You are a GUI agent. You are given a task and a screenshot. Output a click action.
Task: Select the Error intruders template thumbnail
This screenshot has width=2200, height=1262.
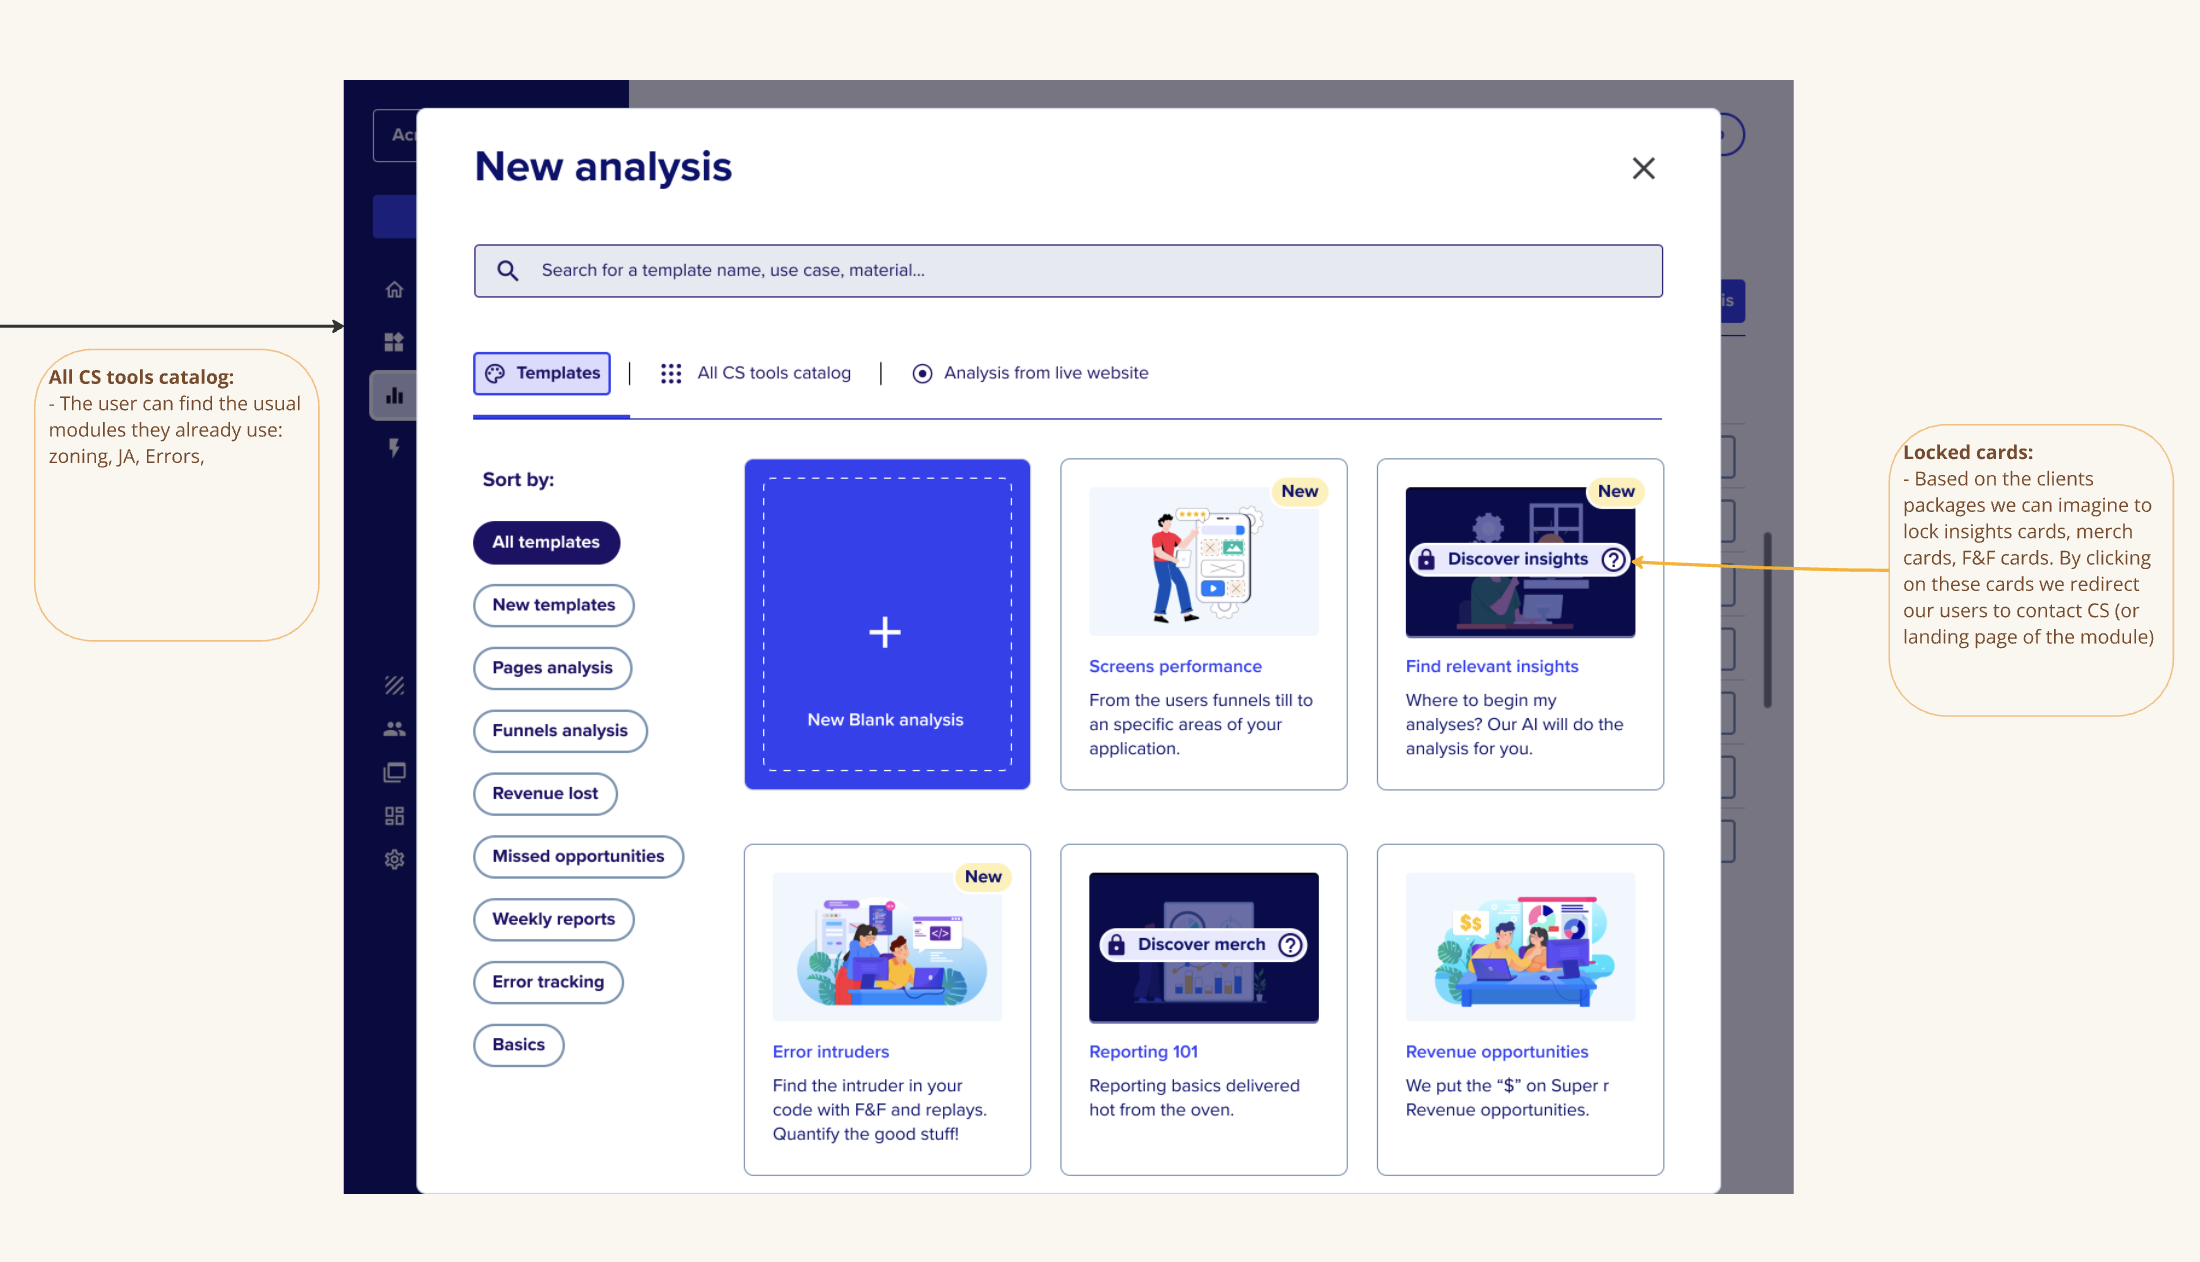tap(886, 946)
